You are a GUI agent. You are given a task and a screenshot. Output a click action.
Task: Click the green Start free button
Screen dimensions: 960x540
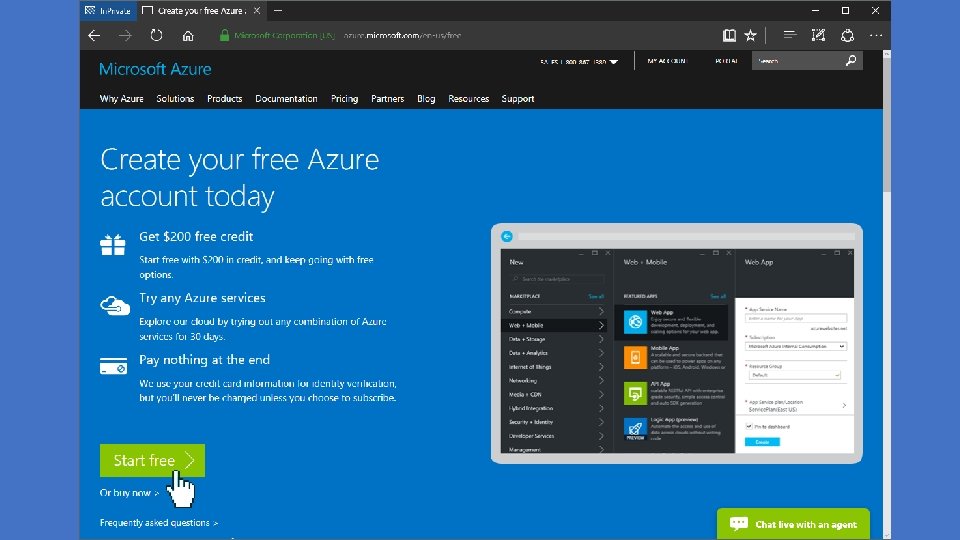click(152, 460)
